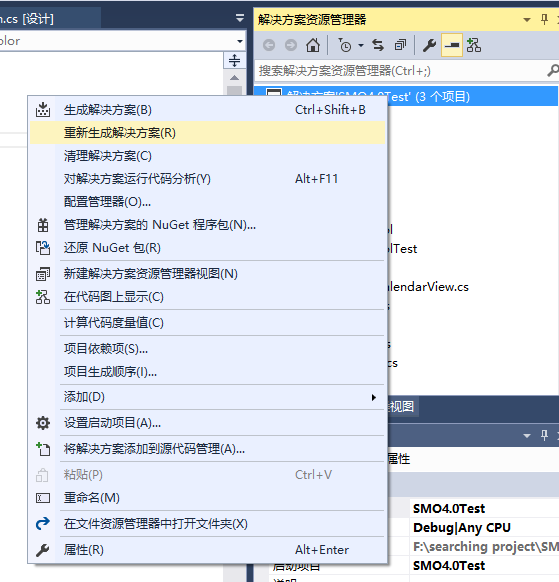Open Solution Explorer window options dropdown
Viewport: 559px width, 582px height.
527,20
